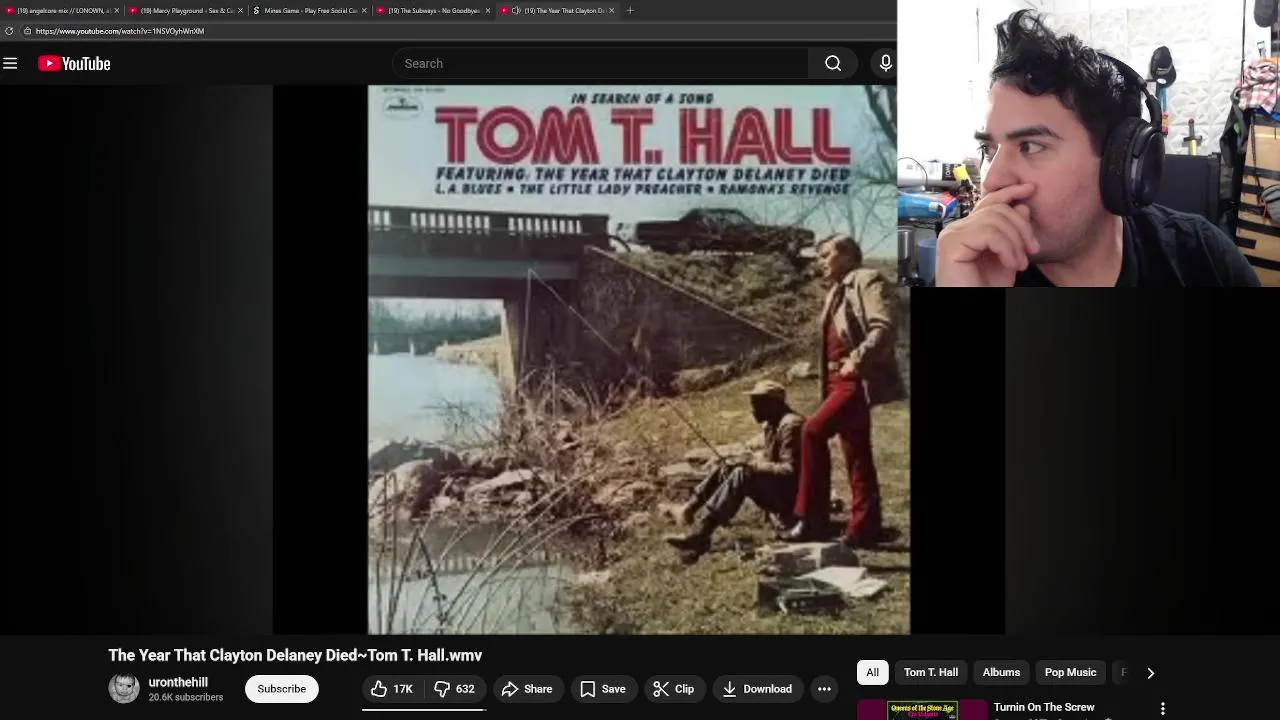The image size is (1280, 720).
Task: Download the video
Action: 758,689
